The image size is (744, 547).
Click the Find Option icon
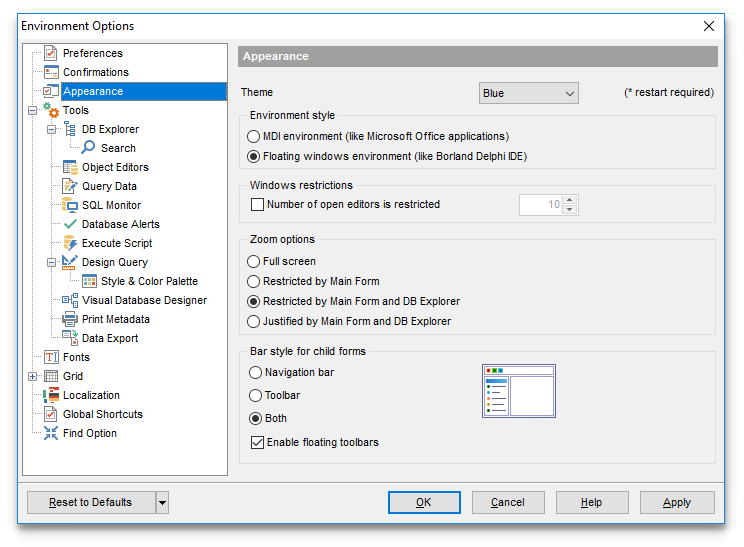pyautogui.click(x=51, y=433)
